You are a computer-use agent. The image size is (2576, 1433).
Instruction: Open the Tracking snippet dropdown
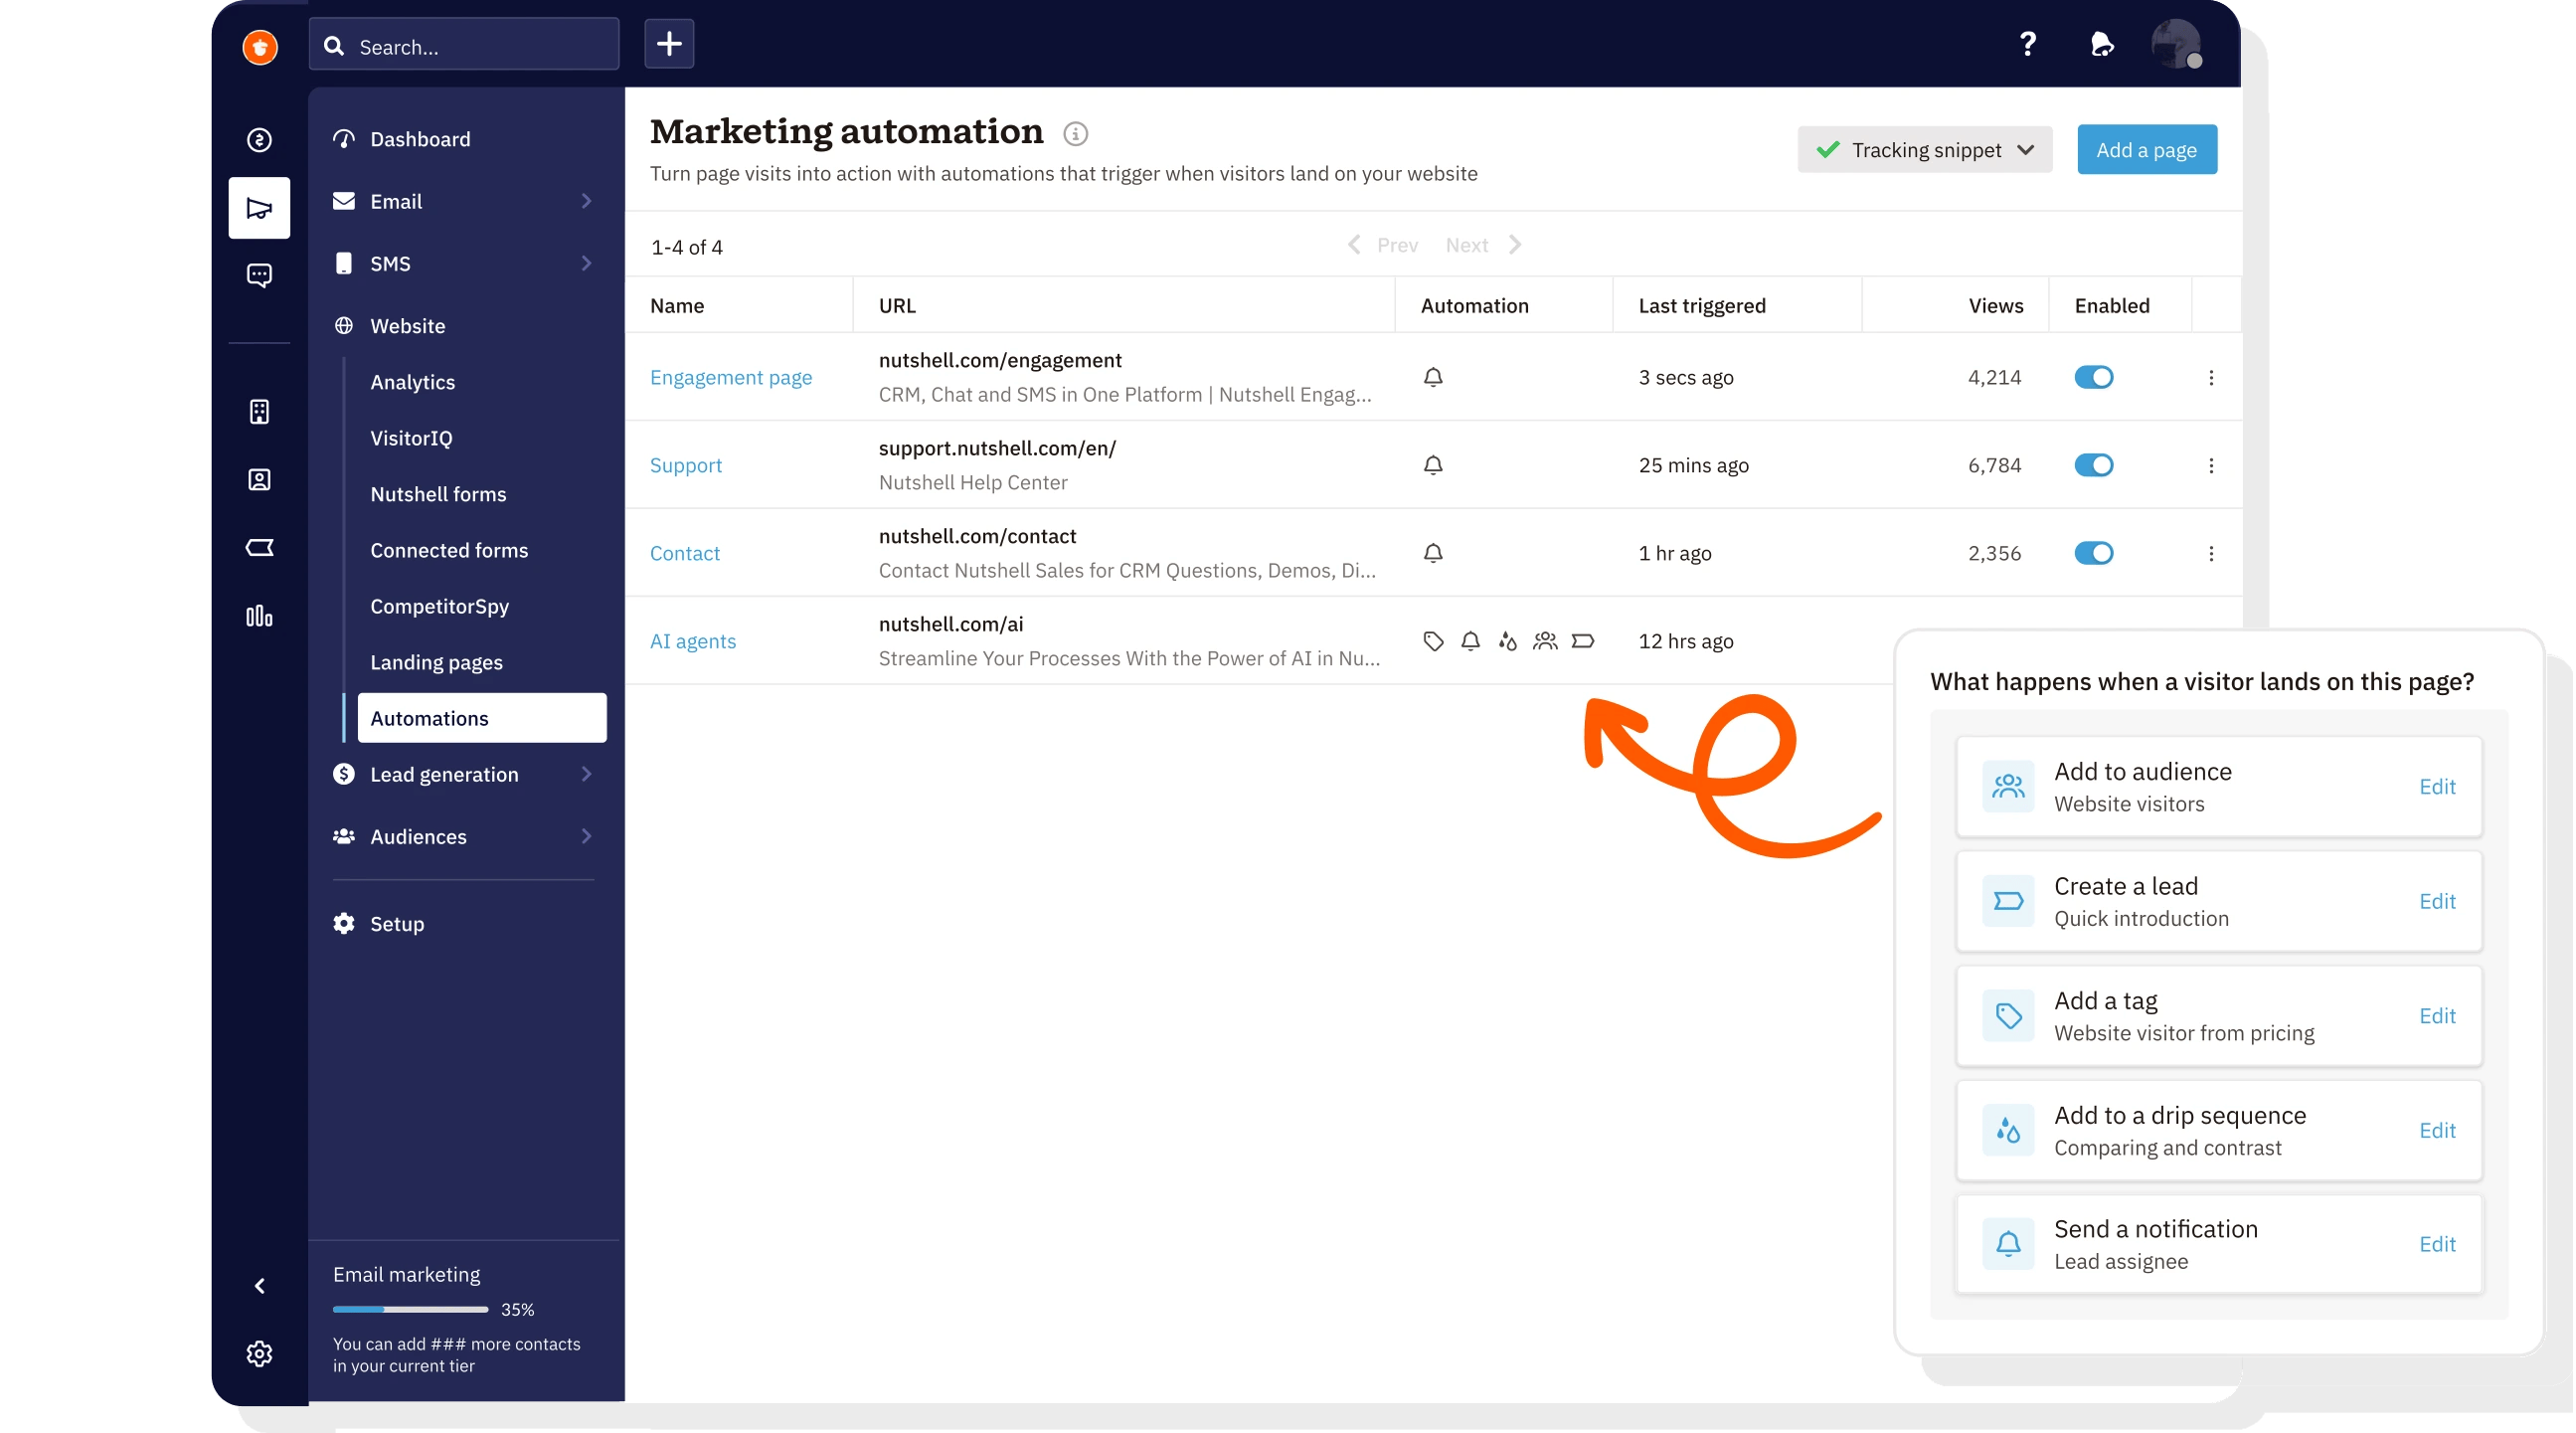click(x=1924, y=150)
